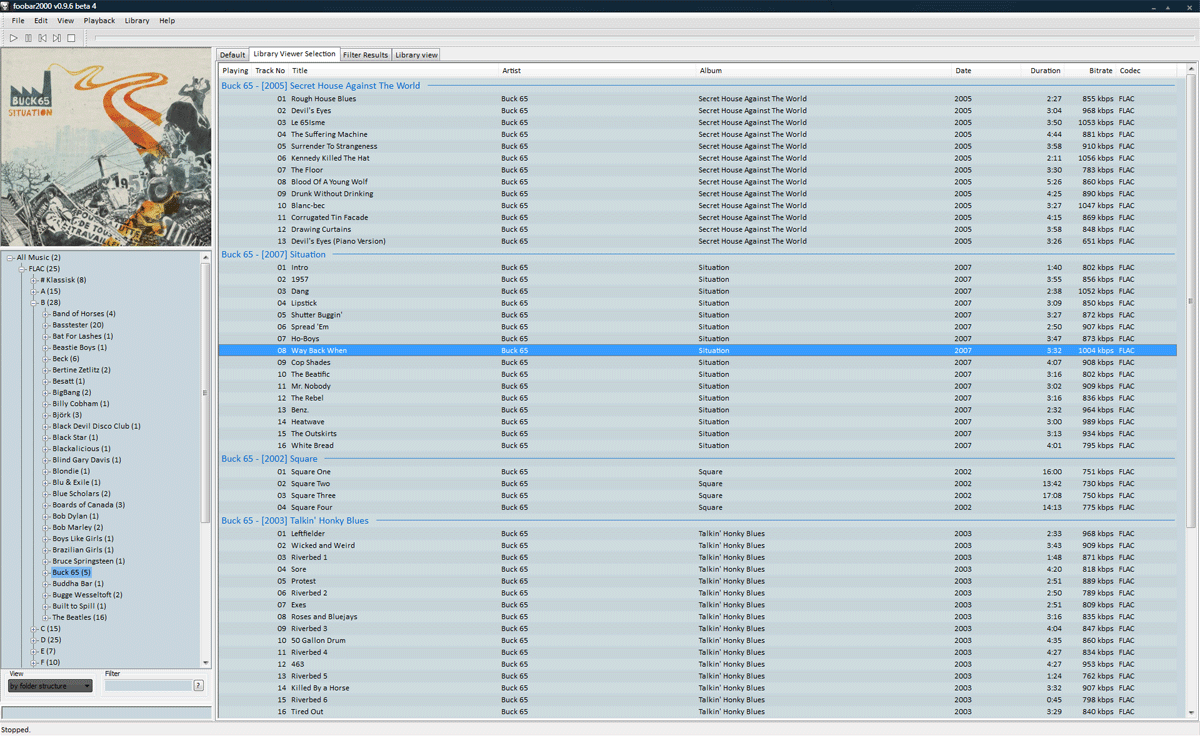Select Bob Marley (2) tree item
This screenshot has height=736, width=1200.
tap(78, 527)
